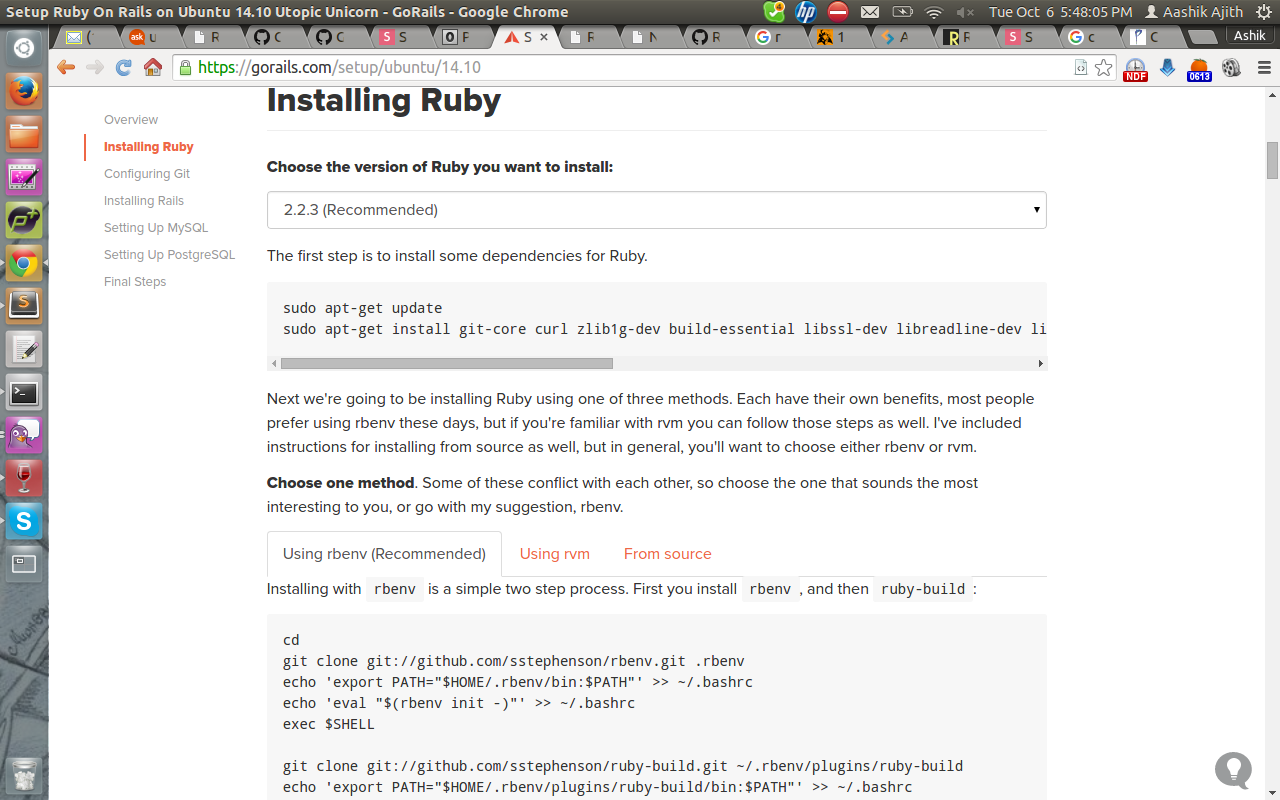The width and height of the screenshot is (1280, 800).
Task: Jump to Final Steps section
Action: coord(135,282)
